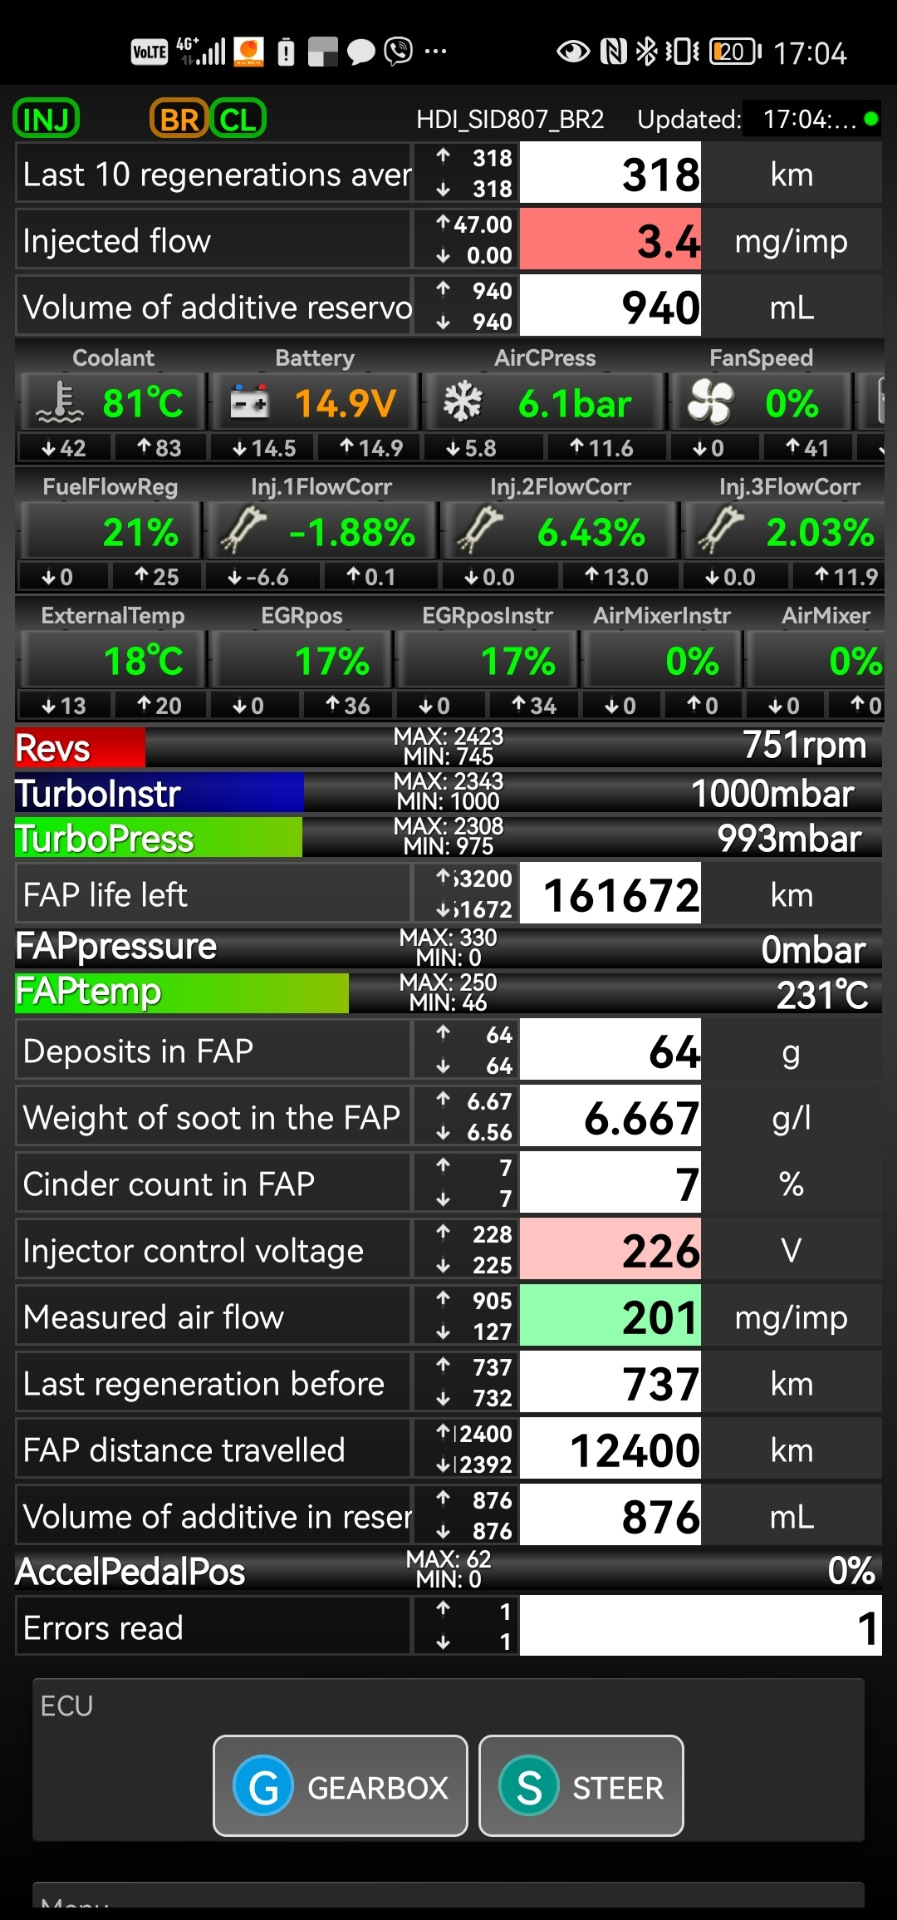Screen dimensions: 897x1920
Task: Open the GEARBOX ECU button
Action: [x=340, y=1786]
